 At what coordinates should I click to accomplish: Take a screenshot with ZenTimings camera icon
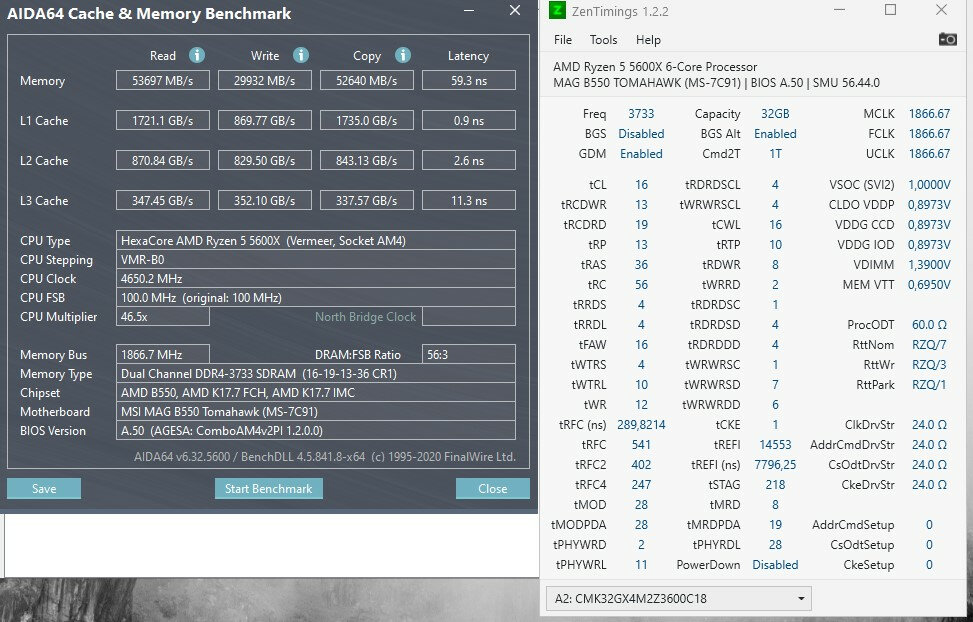(947, 40)
